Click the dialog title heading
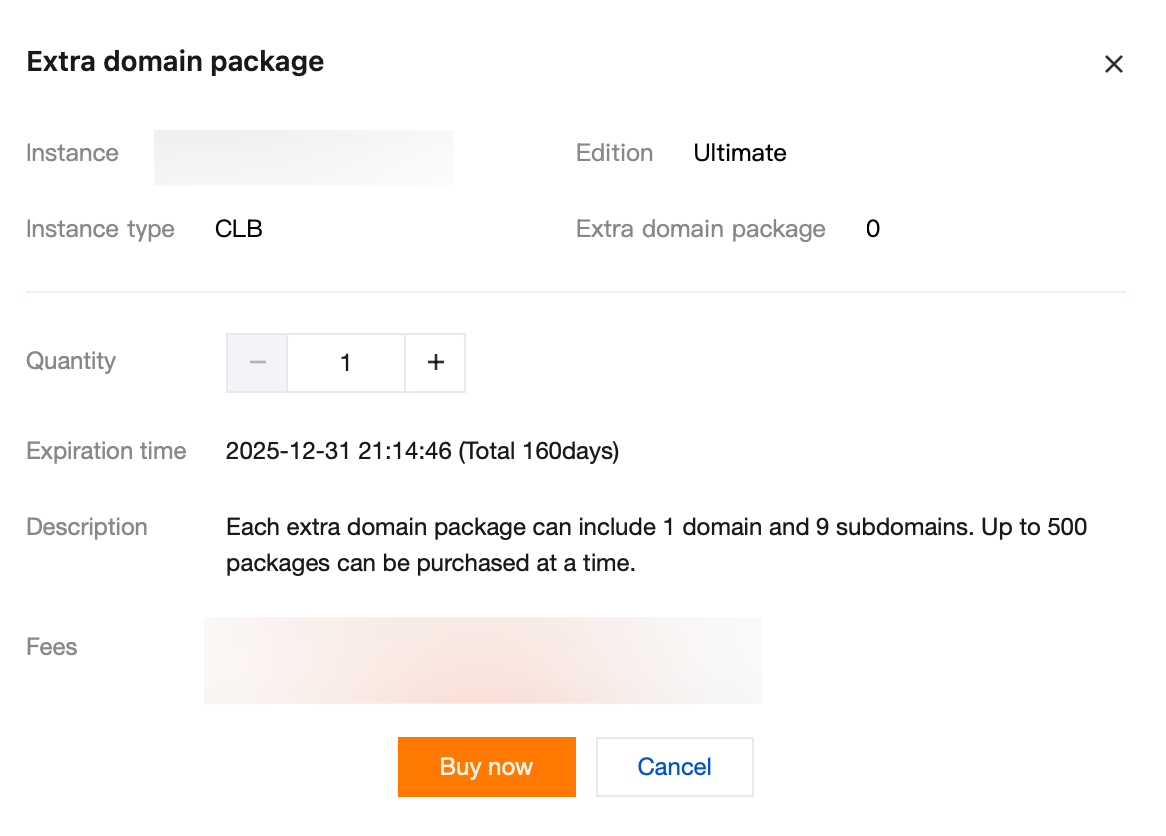Screen dimensions: 1166x836 click(175, 62)
